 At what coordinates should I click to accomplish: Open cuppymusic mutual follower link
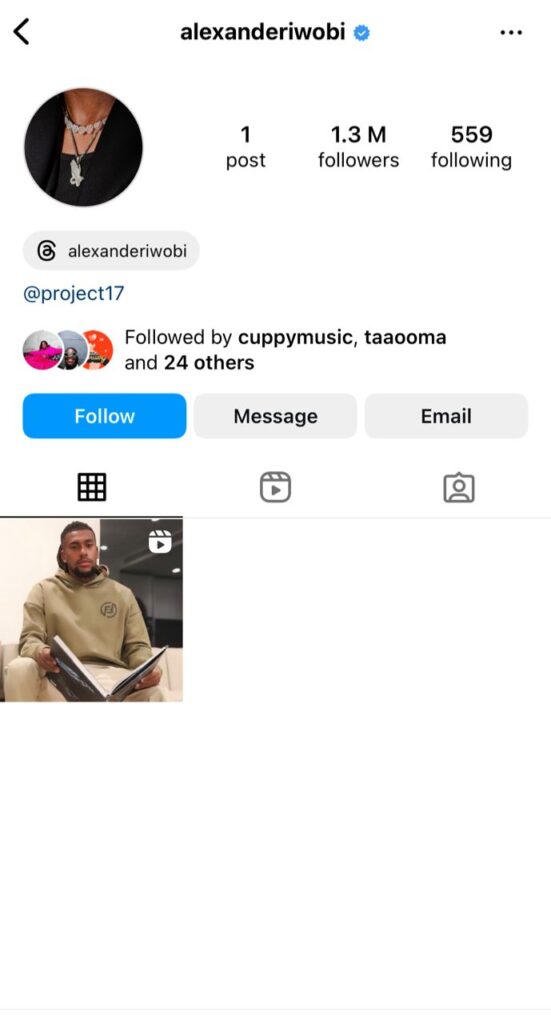coord(296,338)
